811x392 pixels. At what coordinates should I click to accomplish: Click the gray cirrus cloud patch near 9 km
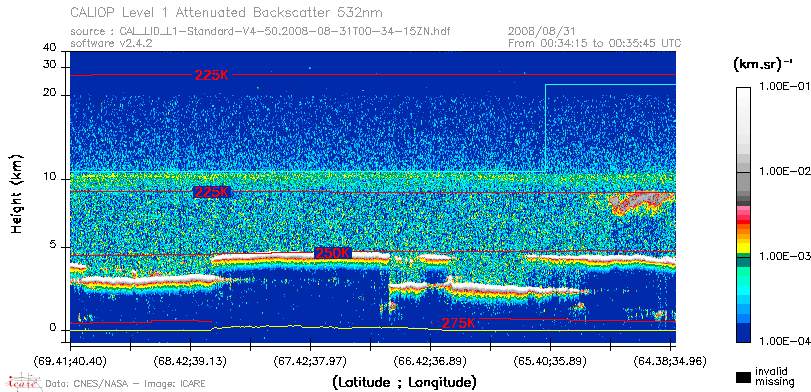[x=641, y=202]
